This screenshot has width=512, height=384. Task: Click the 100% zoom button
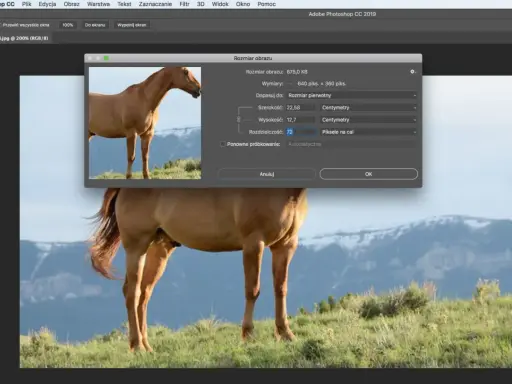[68, 25]
